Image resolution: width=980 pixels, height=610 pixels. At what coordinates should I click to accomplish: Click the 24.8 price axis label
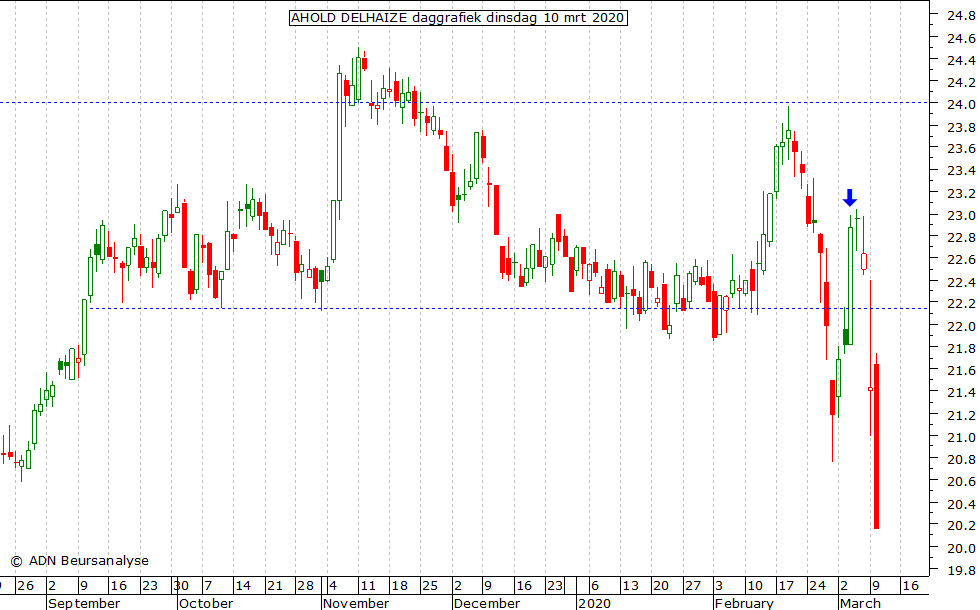(x=961, y=16)
